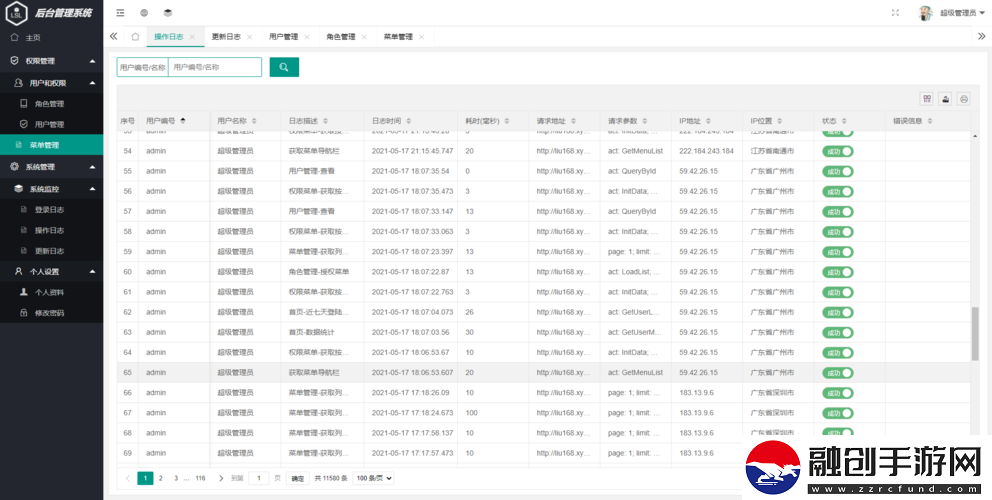Image resolution: width=992 pixels, height=500 pixels.
Task: Go to page 3
Action: (176, 478)
